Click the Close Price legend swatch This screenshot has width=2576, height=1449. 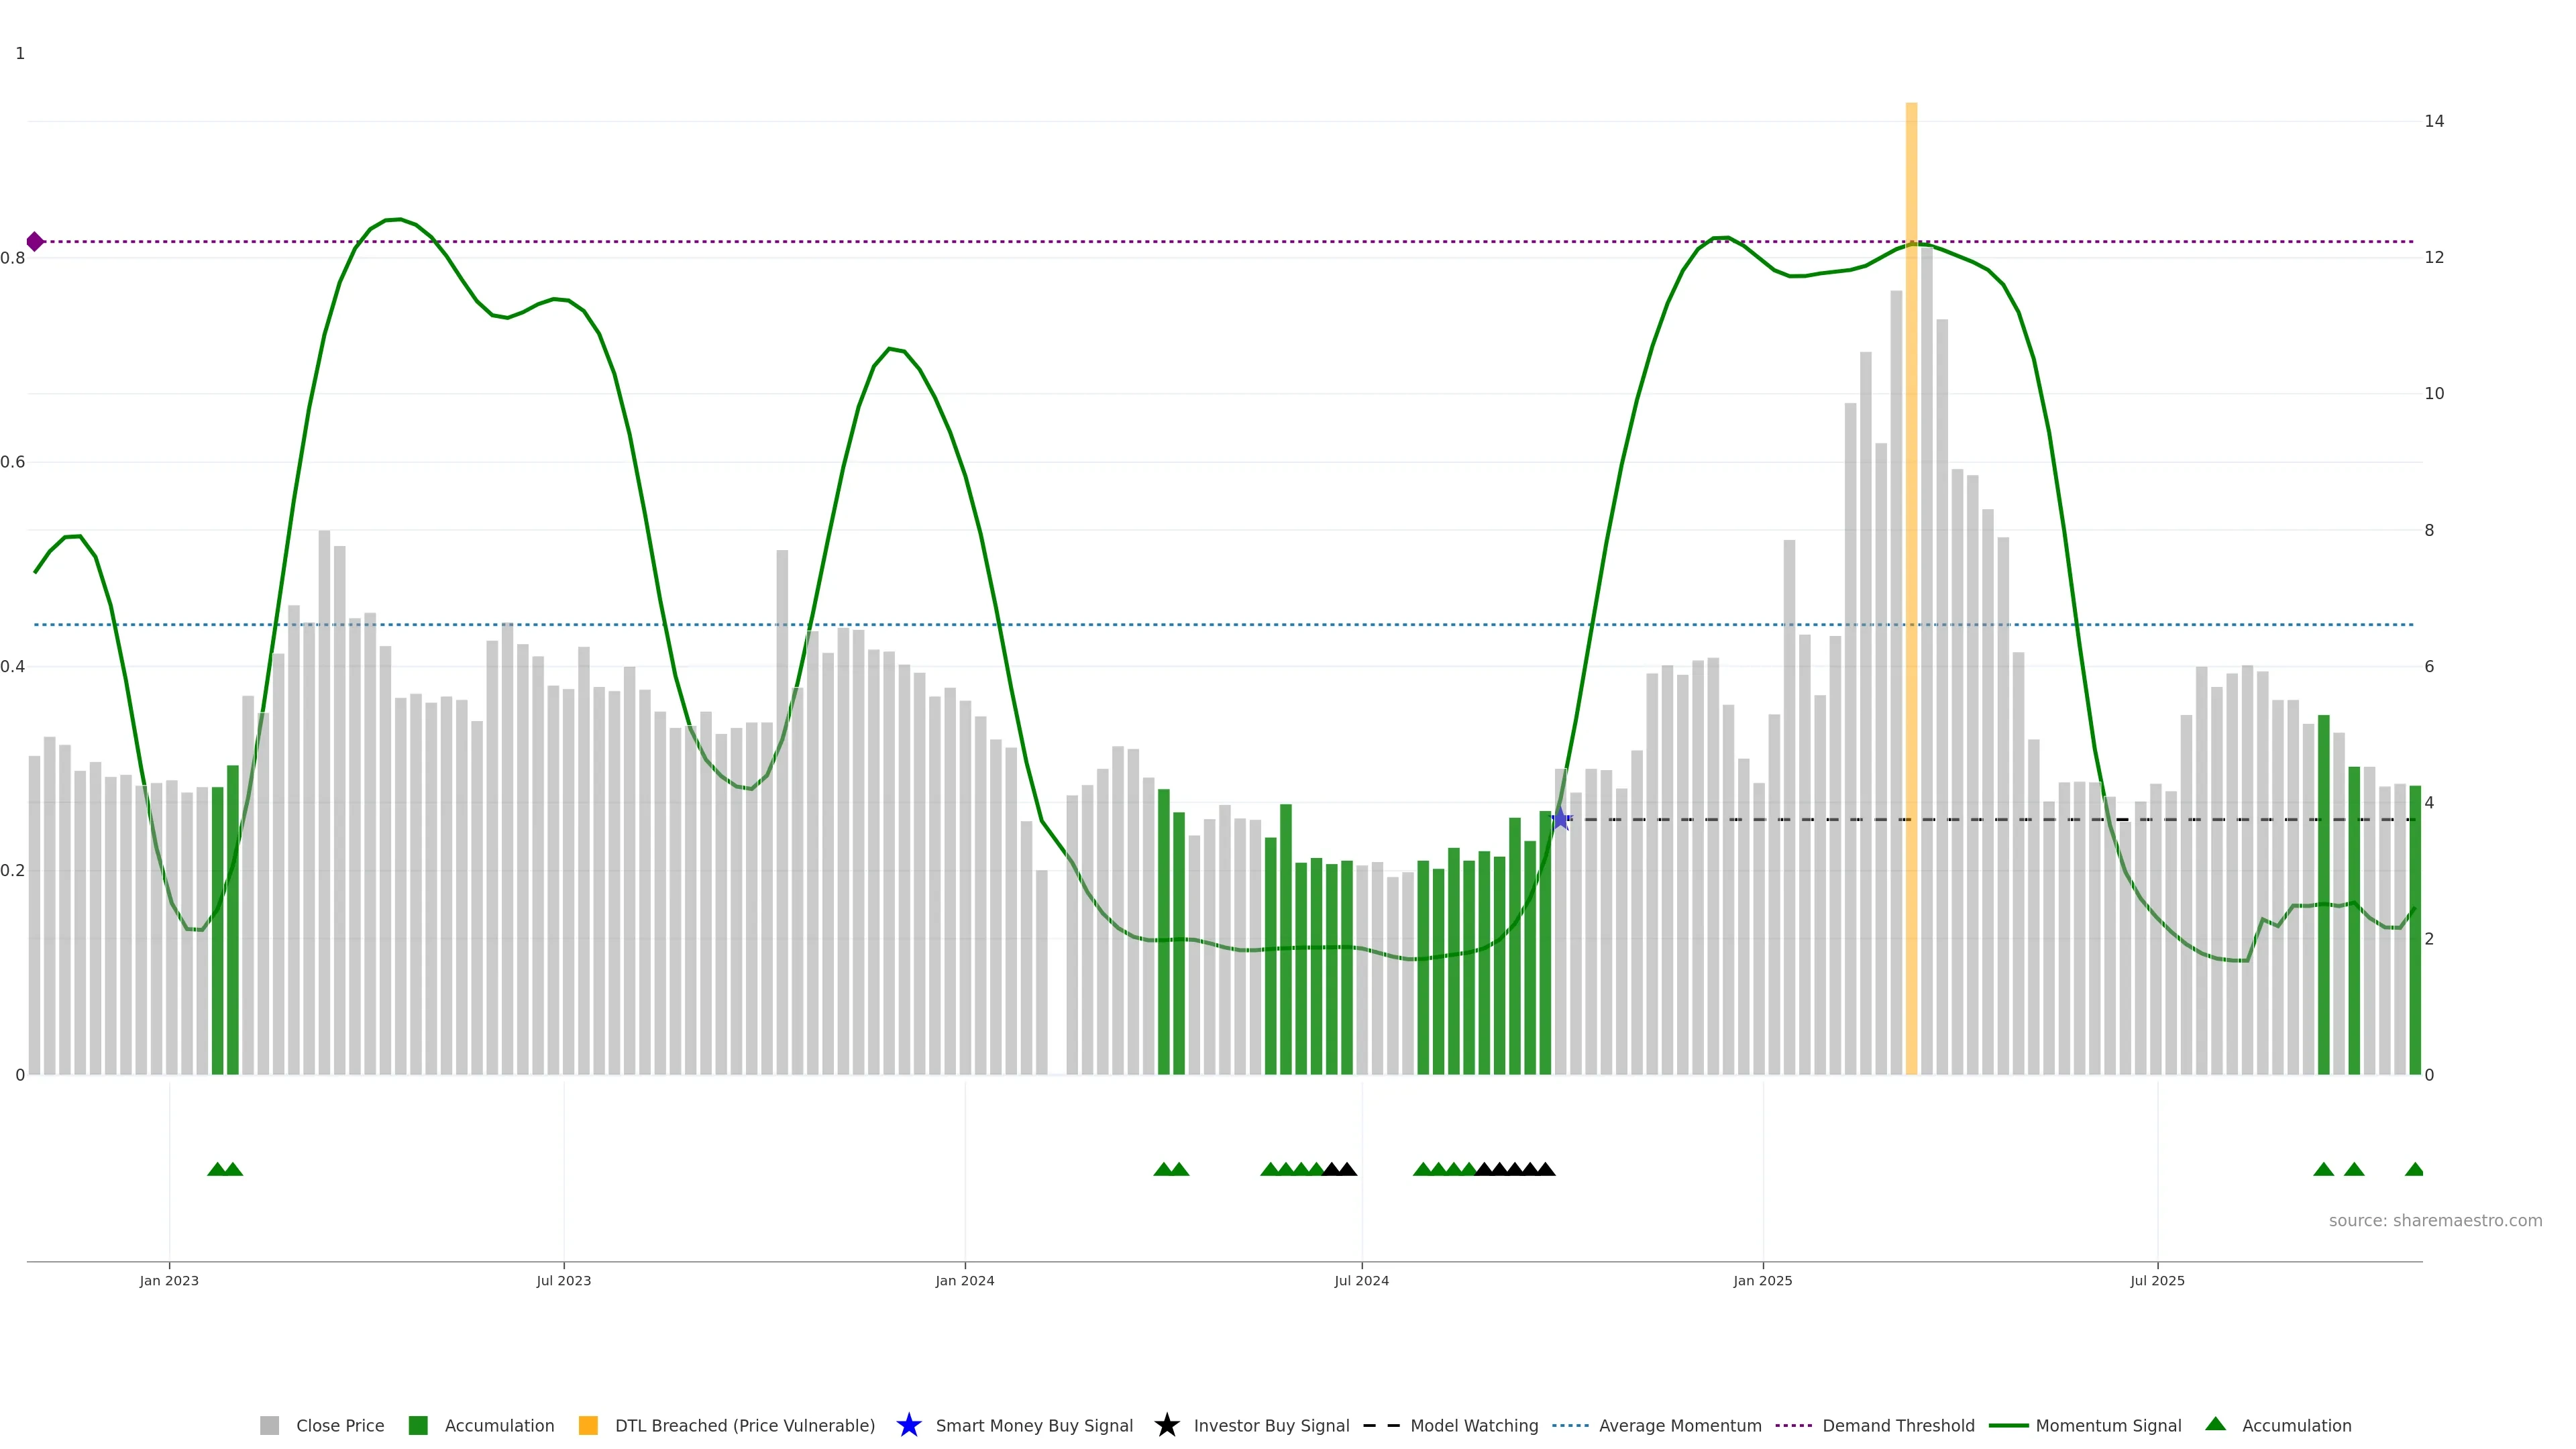pyautogui.click(x=269, y=1425)
